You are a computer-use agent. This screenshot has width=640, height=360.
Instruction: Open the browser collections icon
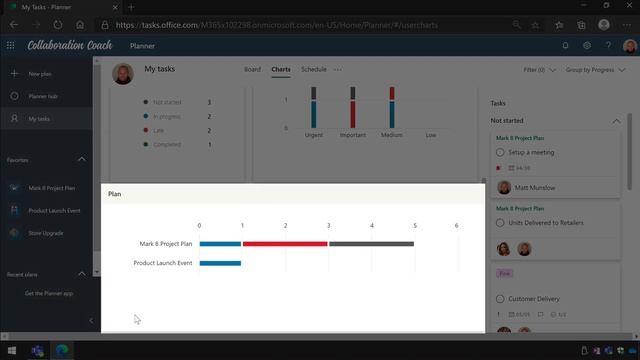tap(581, 25)
